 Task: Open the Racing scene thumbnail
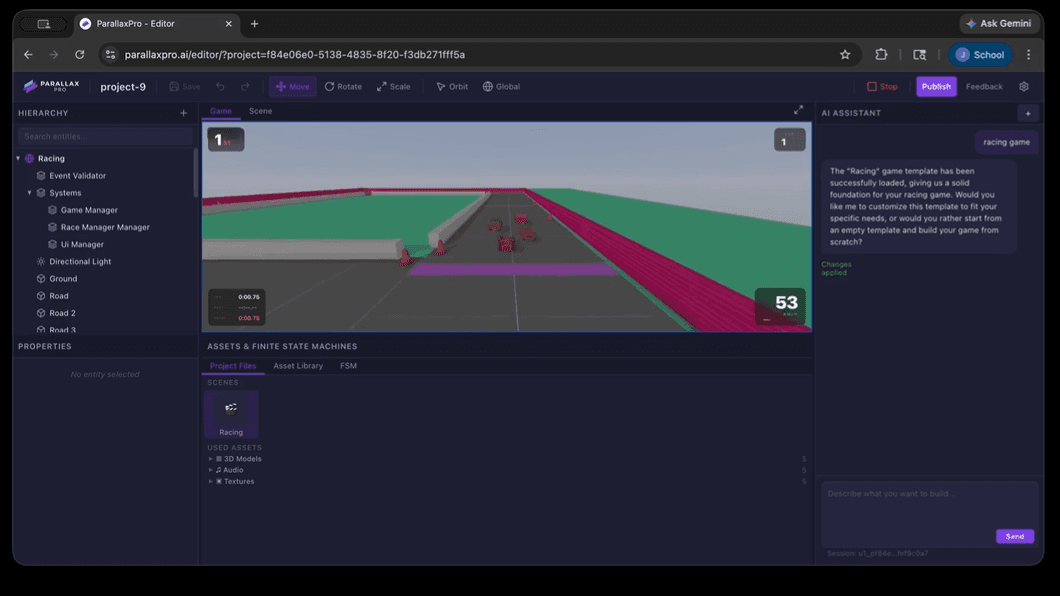coord(231,412)
